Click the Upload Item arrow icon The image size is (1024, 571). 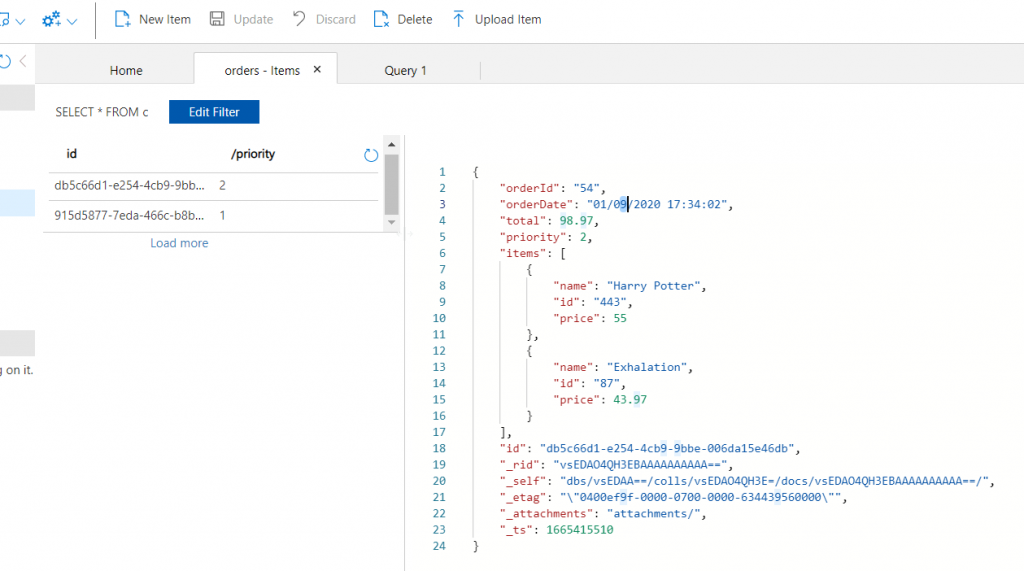(x=458, y=19)
